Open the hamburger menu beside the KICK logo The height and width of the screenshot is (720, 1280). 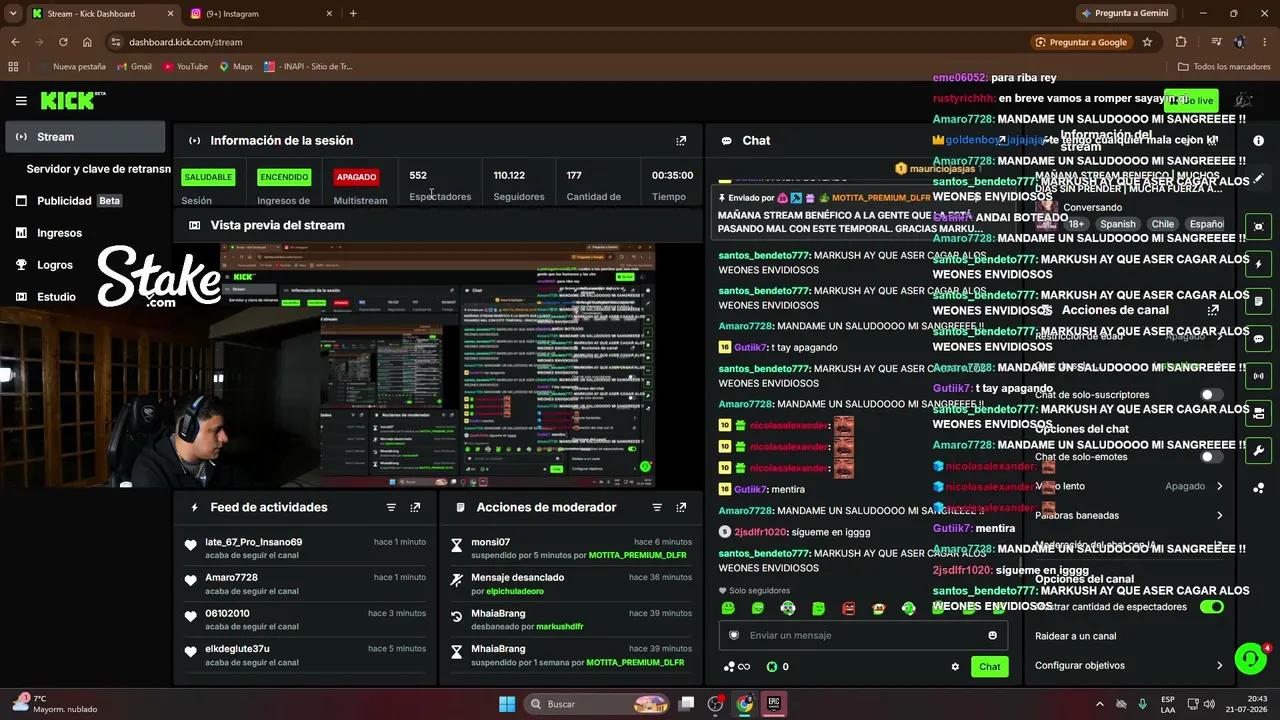(21, 100)
